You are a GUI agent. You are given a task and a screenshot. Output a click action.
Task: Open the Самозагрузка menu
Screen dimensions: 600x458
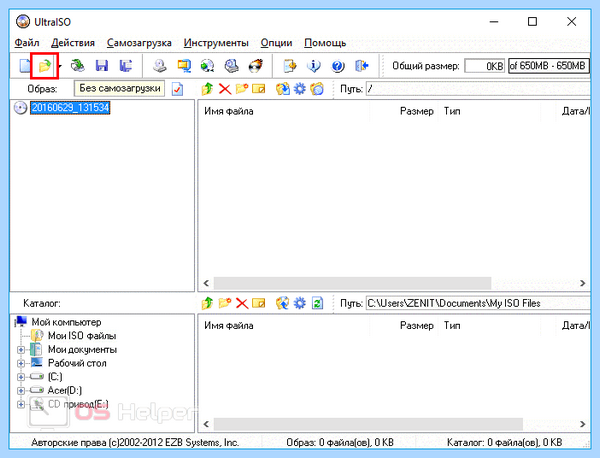[139, 42]
